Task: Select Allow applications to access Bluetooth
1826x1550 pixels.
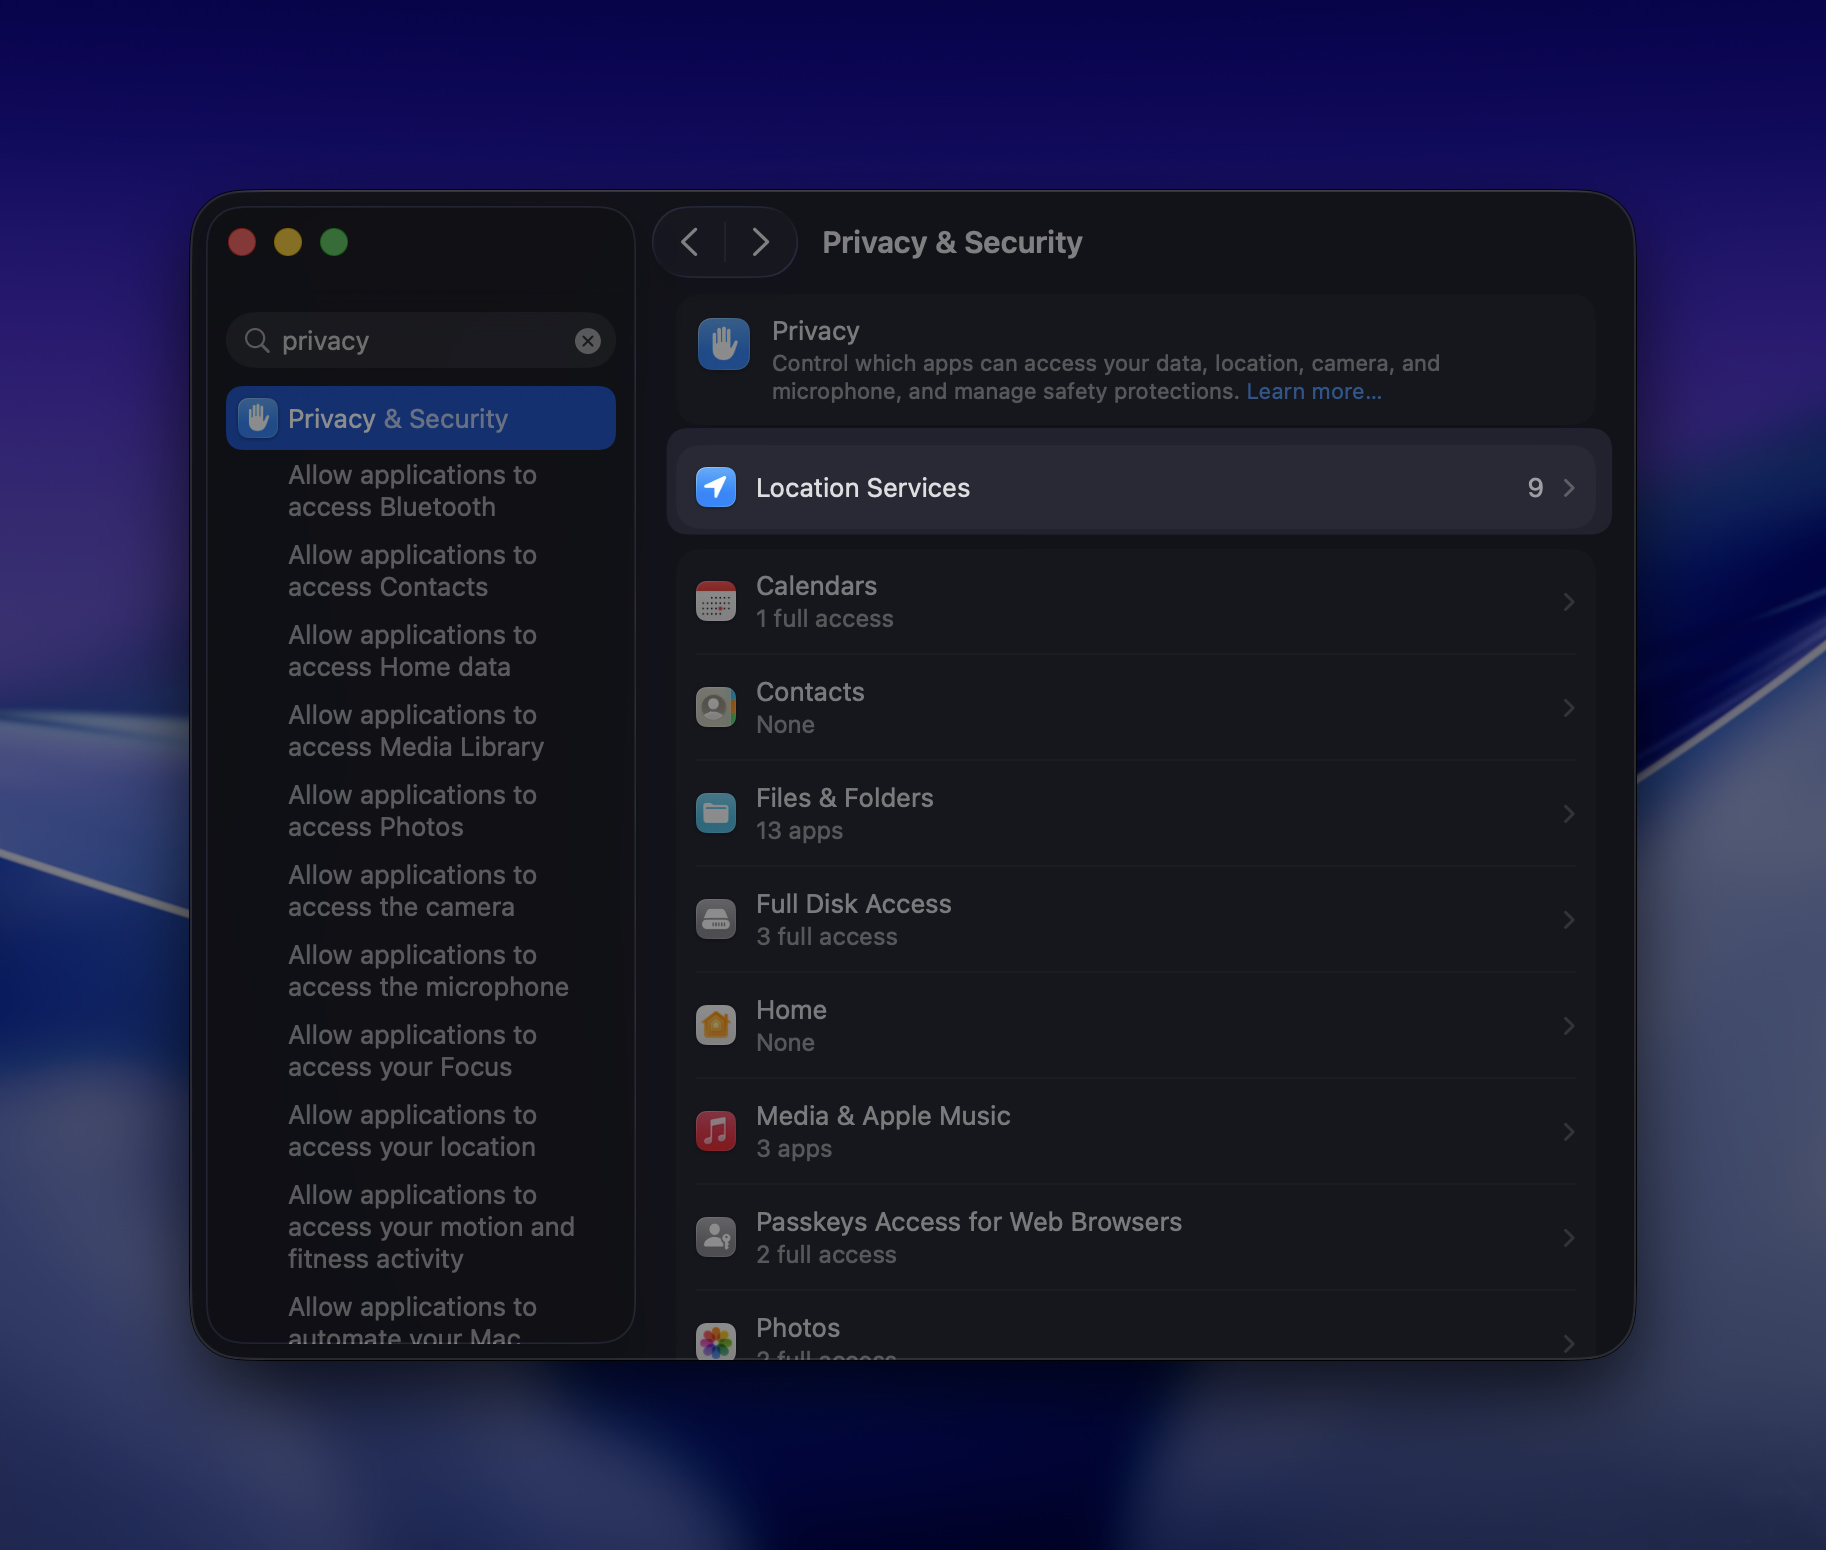Action: click(412, 491)
